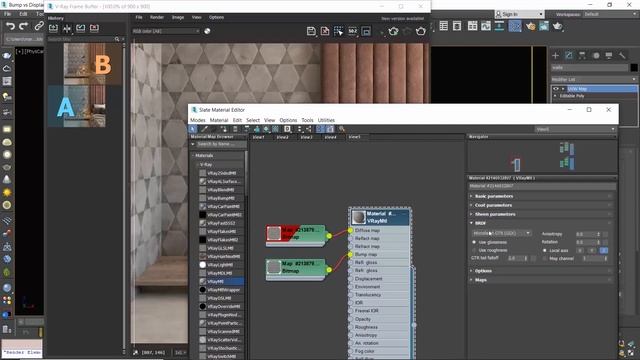Click the black object color swatch in command panel
Image resolution: width=640 pixels, height=360 pixels.
click(x=633, y=68)
